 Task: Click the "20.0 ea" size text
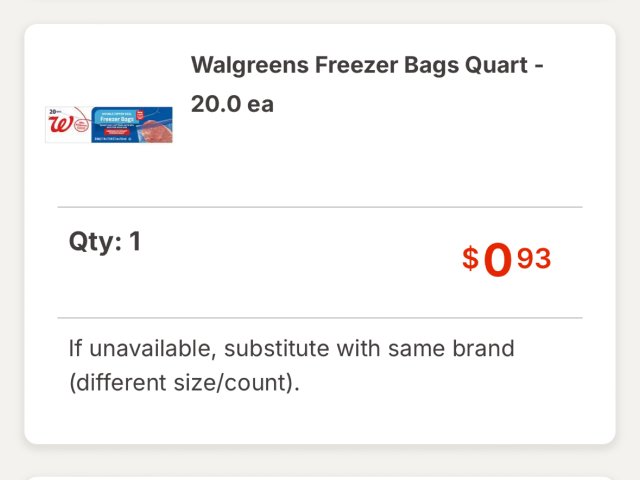pos(232,104)
